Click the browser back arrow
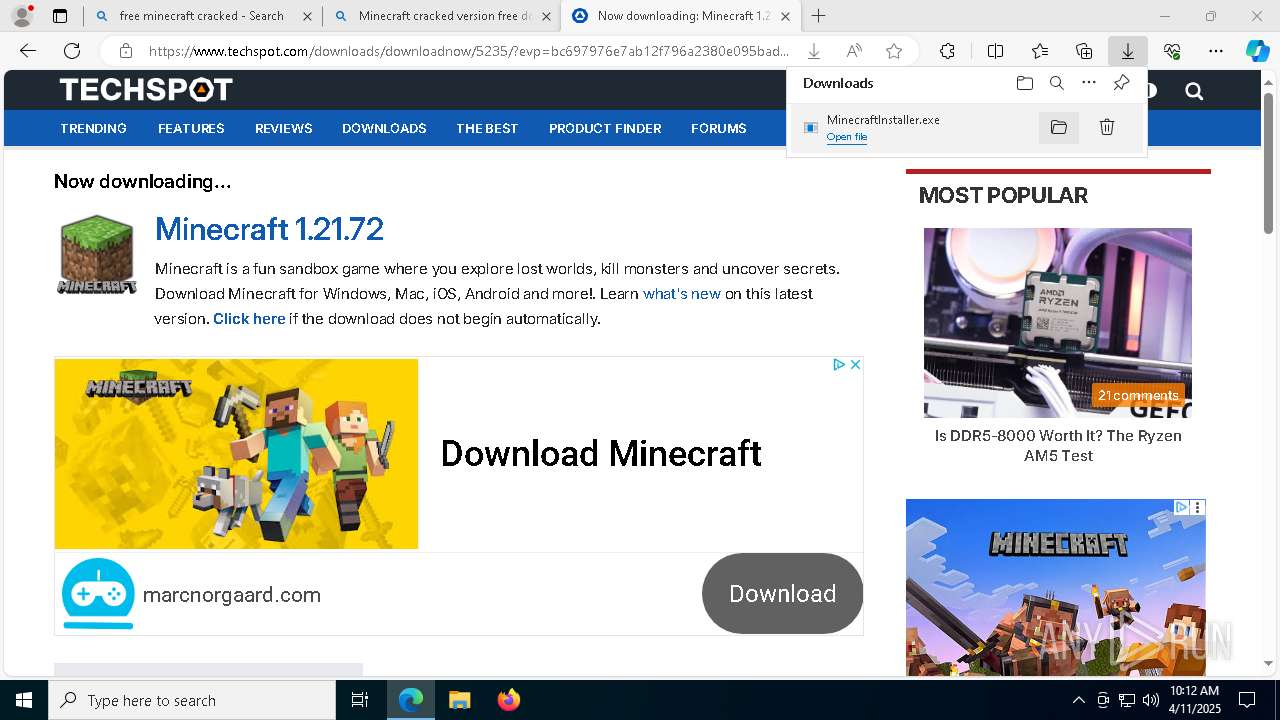 [28, 51]
